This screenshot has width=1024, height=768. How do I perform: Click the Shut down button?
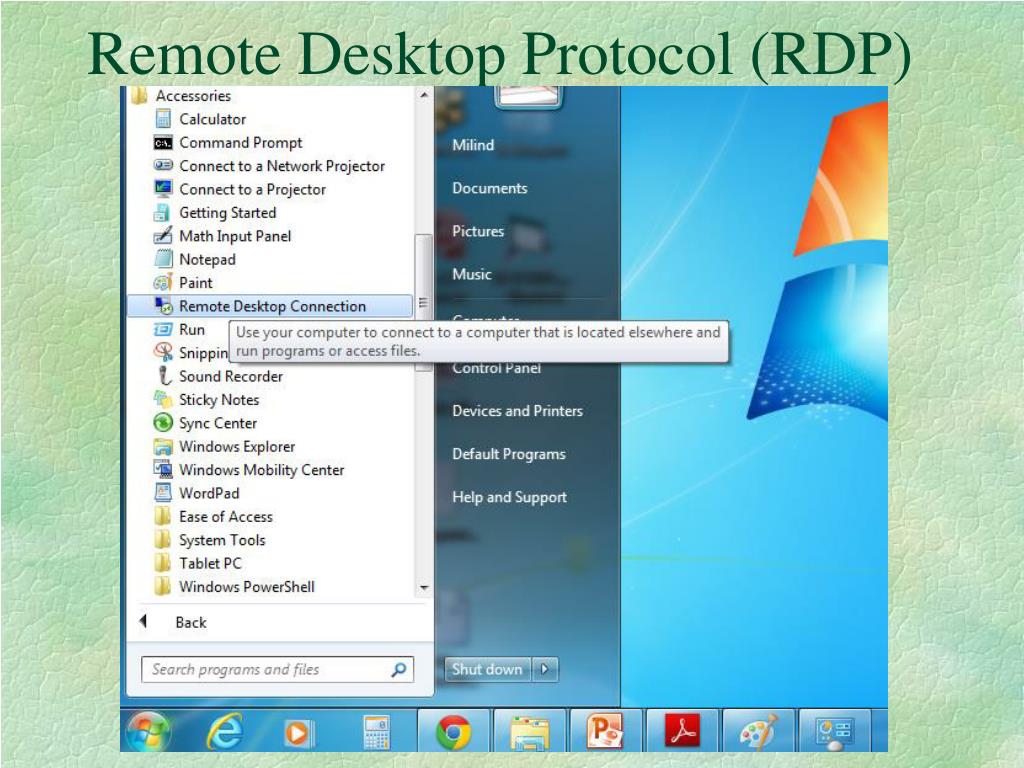(x=488, y=669)
